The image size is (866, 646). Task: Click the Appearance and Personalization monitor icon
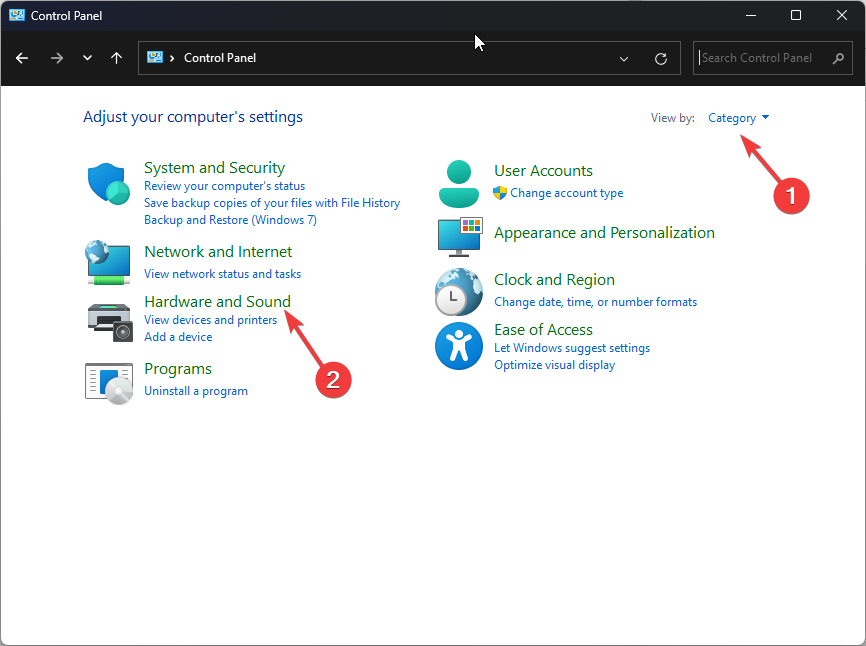[459, 236]
